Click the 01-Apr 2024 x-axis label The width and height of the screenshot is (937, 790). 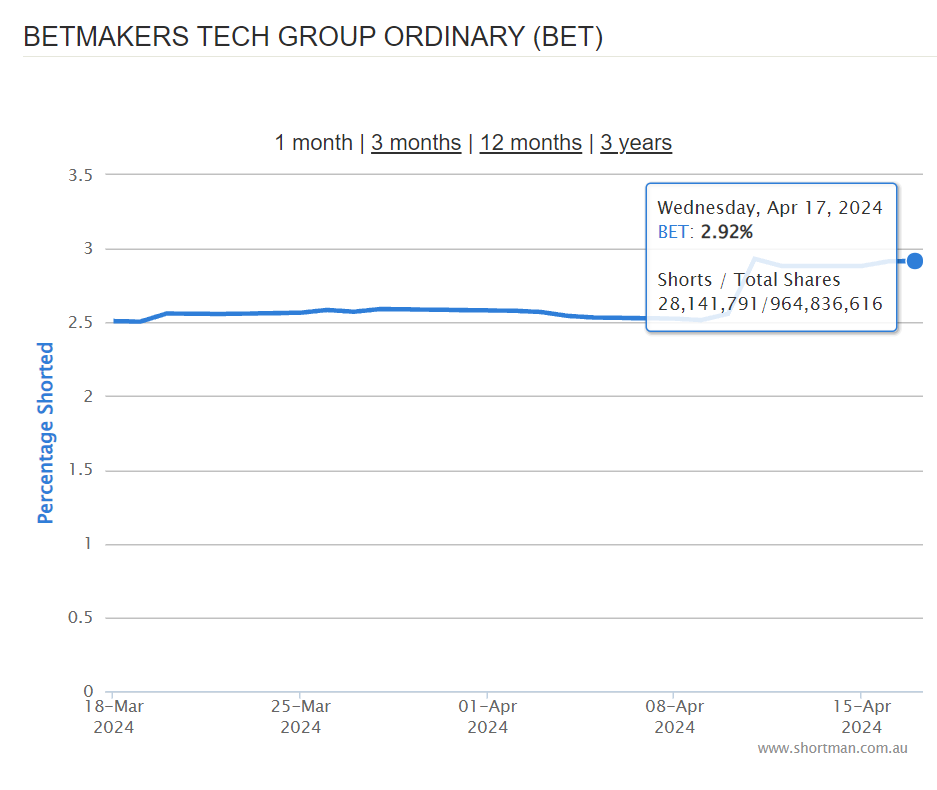(x=487, y=716)
